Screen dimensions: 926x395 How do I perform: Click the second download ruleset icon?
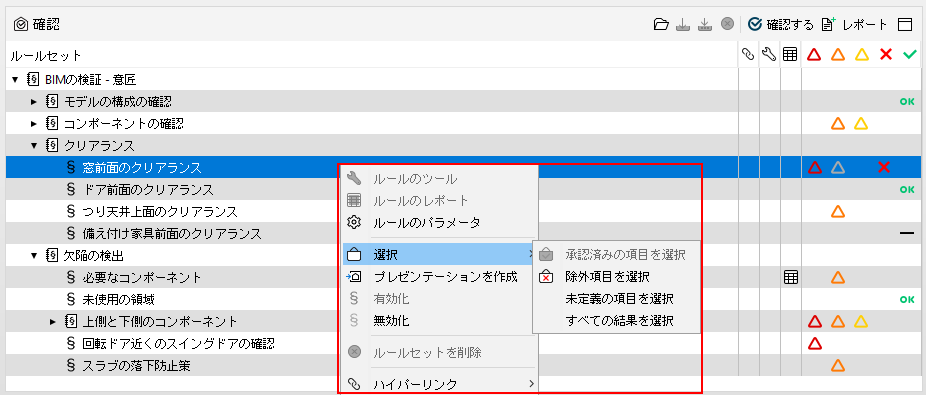tap(705, 24)
